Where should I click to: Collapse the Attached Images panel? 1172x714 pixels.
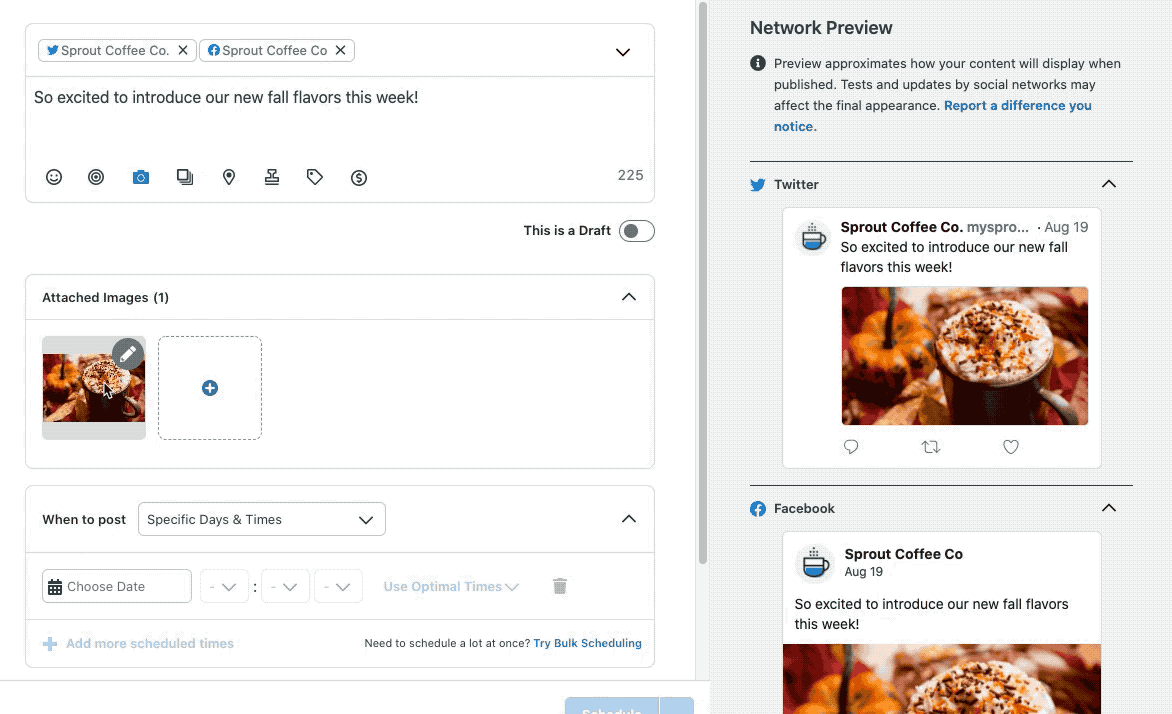(629, 297)
